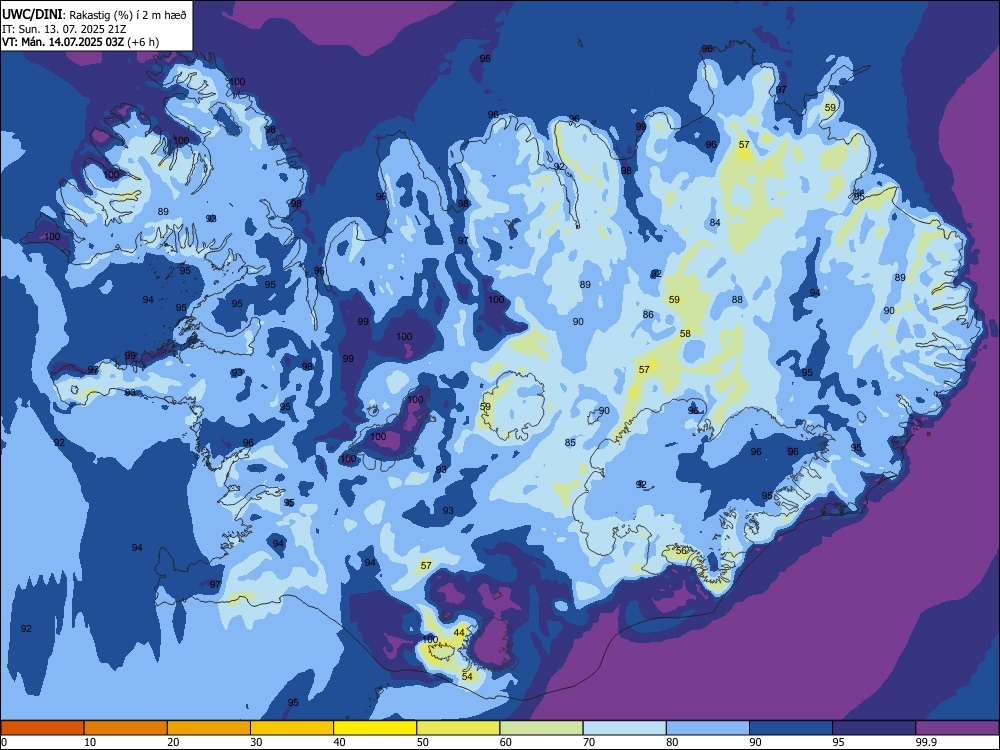The height and width of the screenshot is (750, 1000).
Task: Click the legend scale label 99.9
Action: (925, 742)
